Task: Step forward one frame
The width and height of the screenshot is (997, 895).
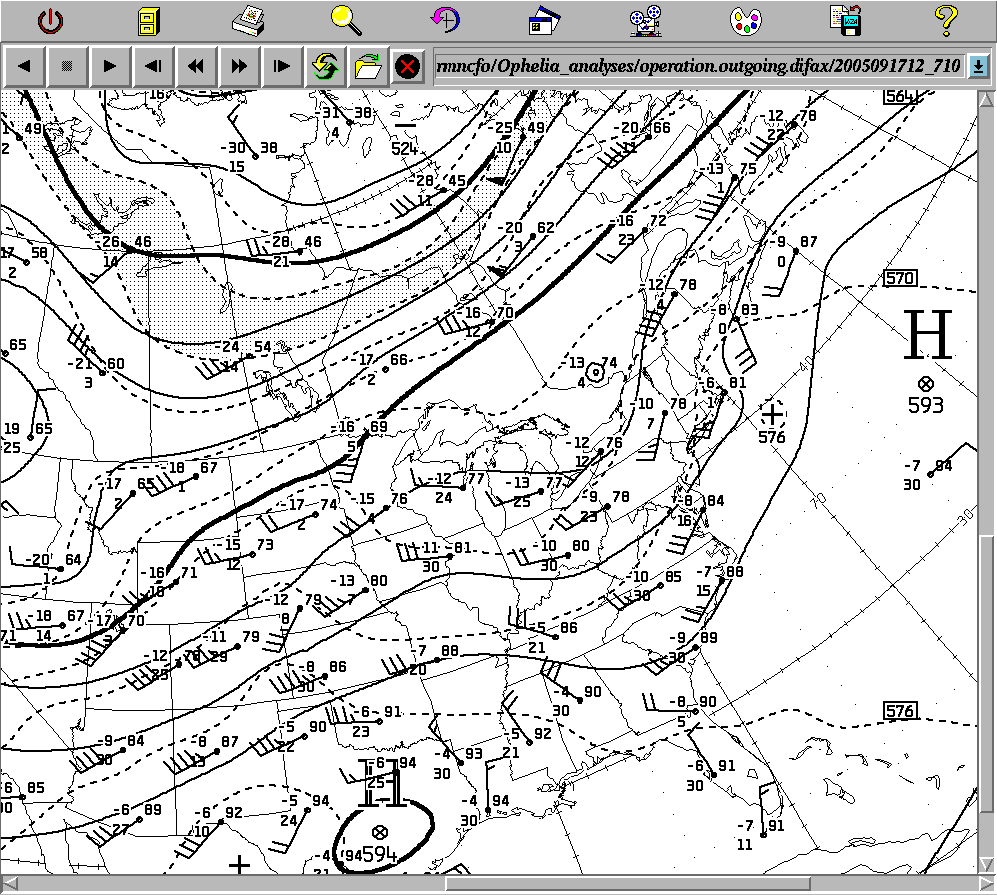Action: pos(282,67)
